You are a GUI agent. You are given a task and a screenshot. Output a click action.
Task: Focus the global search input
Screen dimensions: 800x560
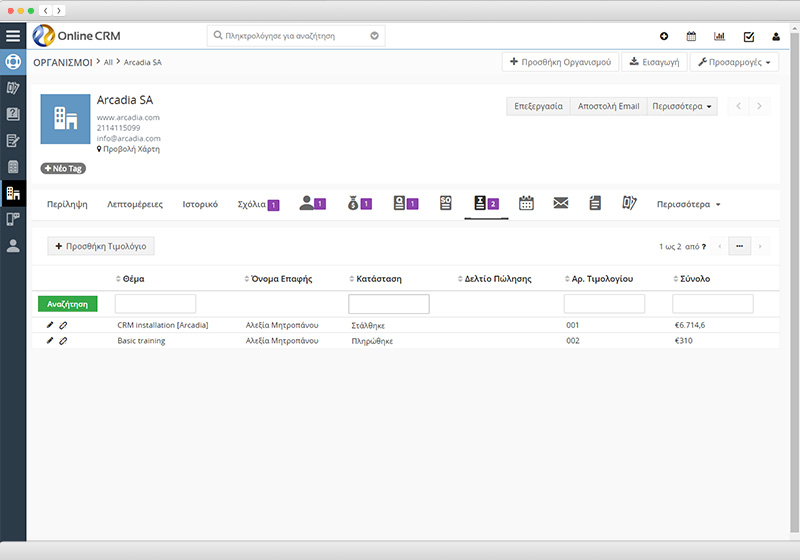pos(296,36)
